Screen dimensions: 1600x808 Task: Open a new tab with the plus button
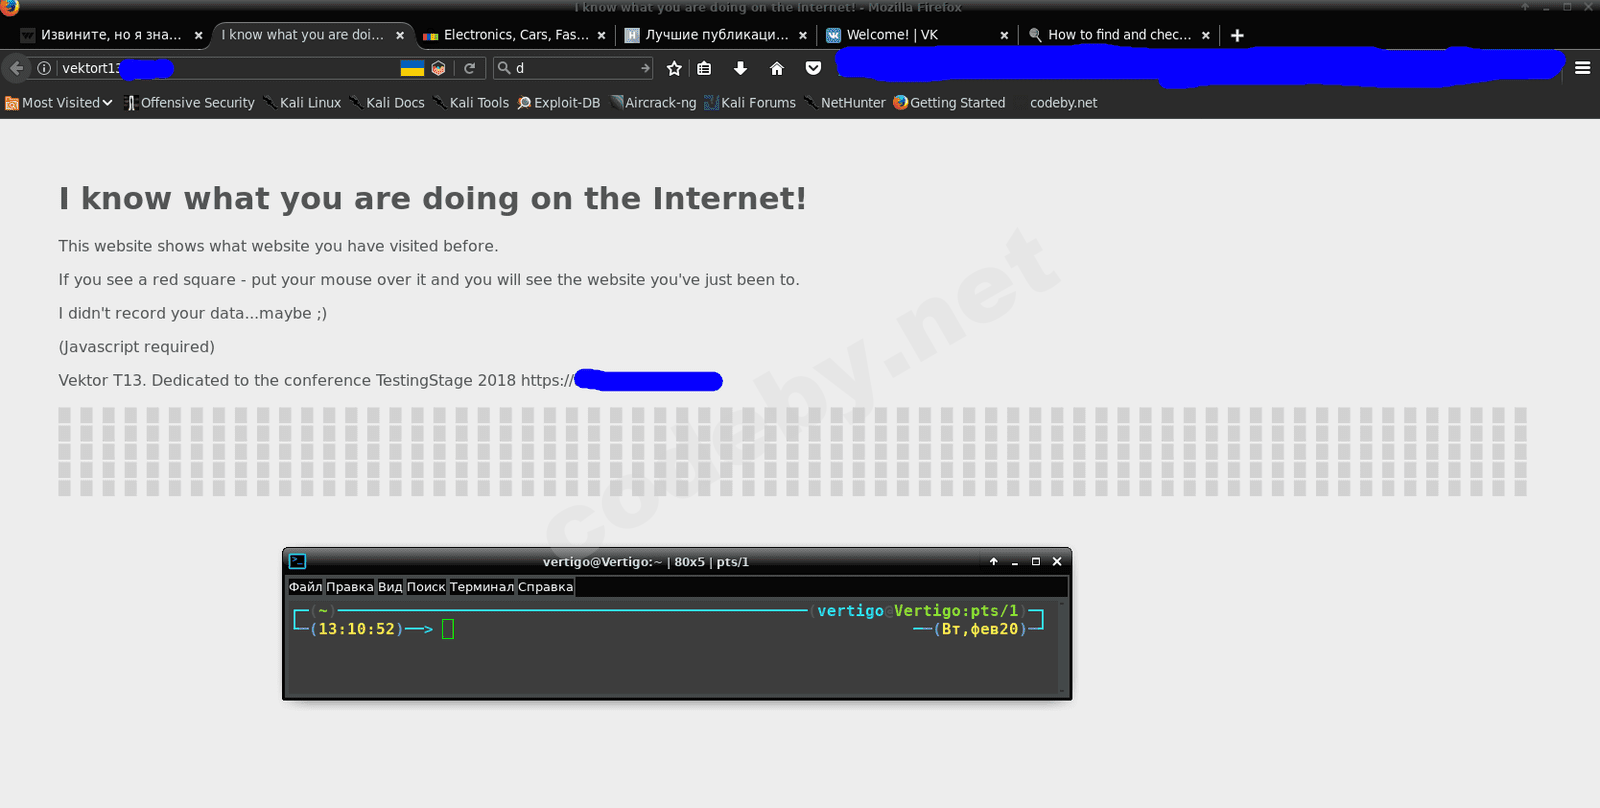click(x=1237, y=35)
